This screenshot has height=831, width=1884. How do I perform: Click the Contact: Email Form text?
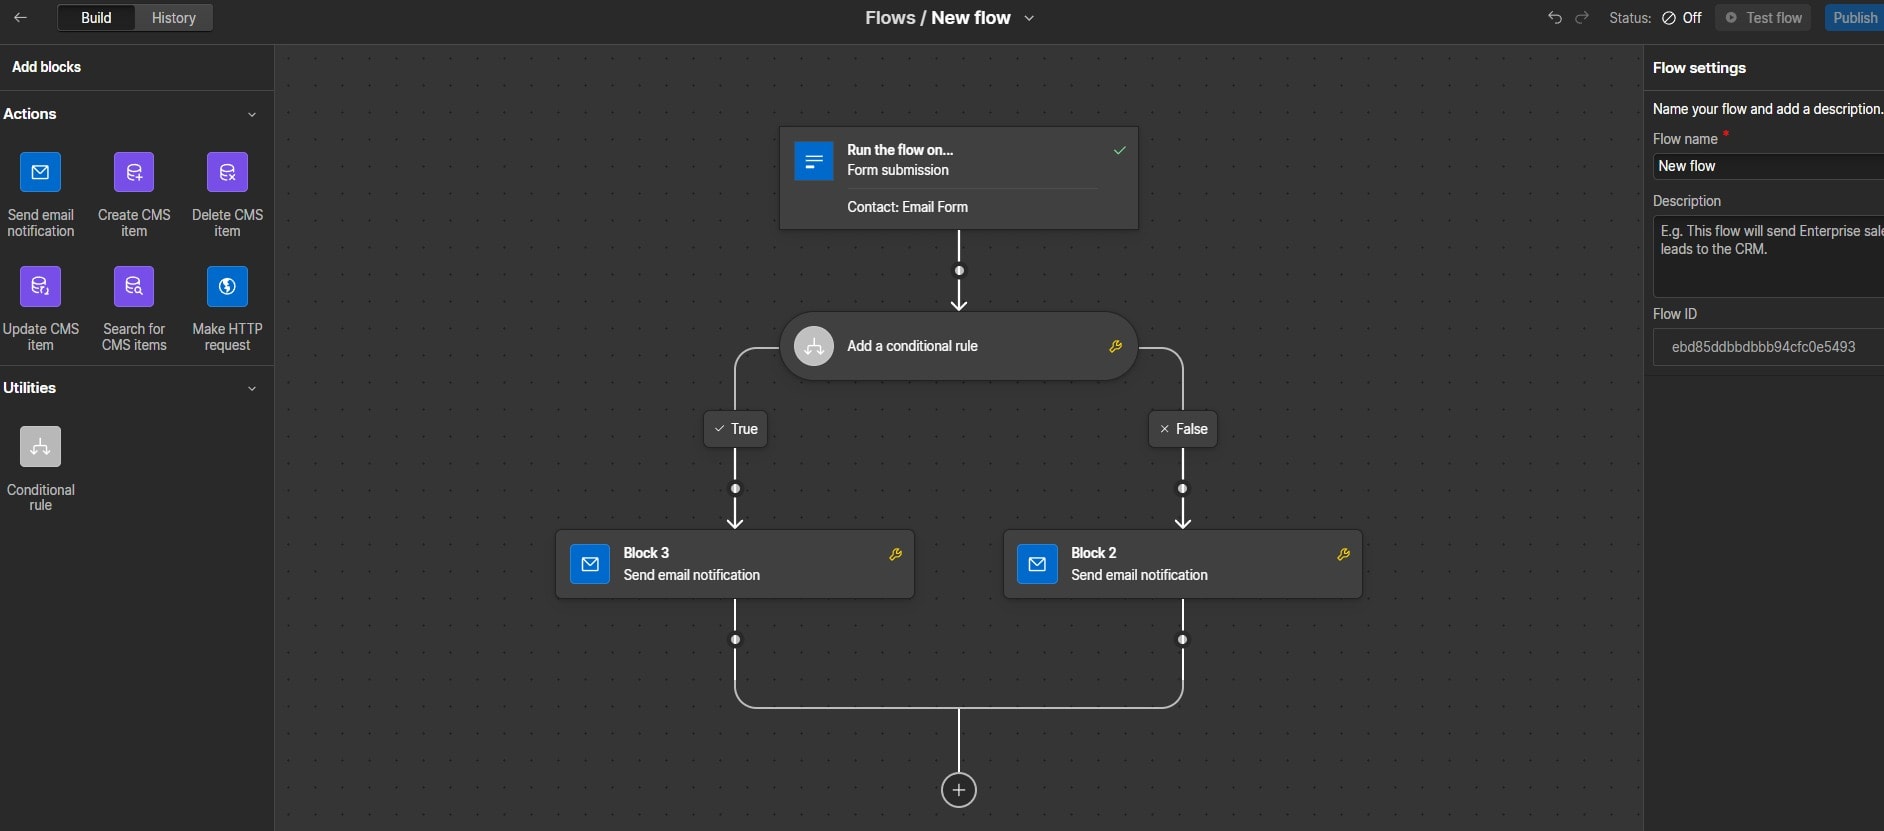coord(907,207)
